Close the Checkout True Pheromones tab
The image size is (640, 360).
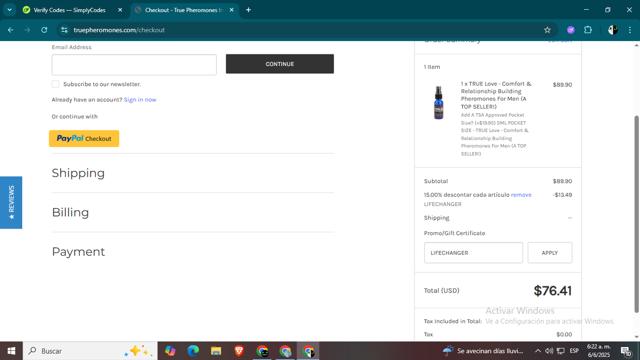tap(231, 10)
